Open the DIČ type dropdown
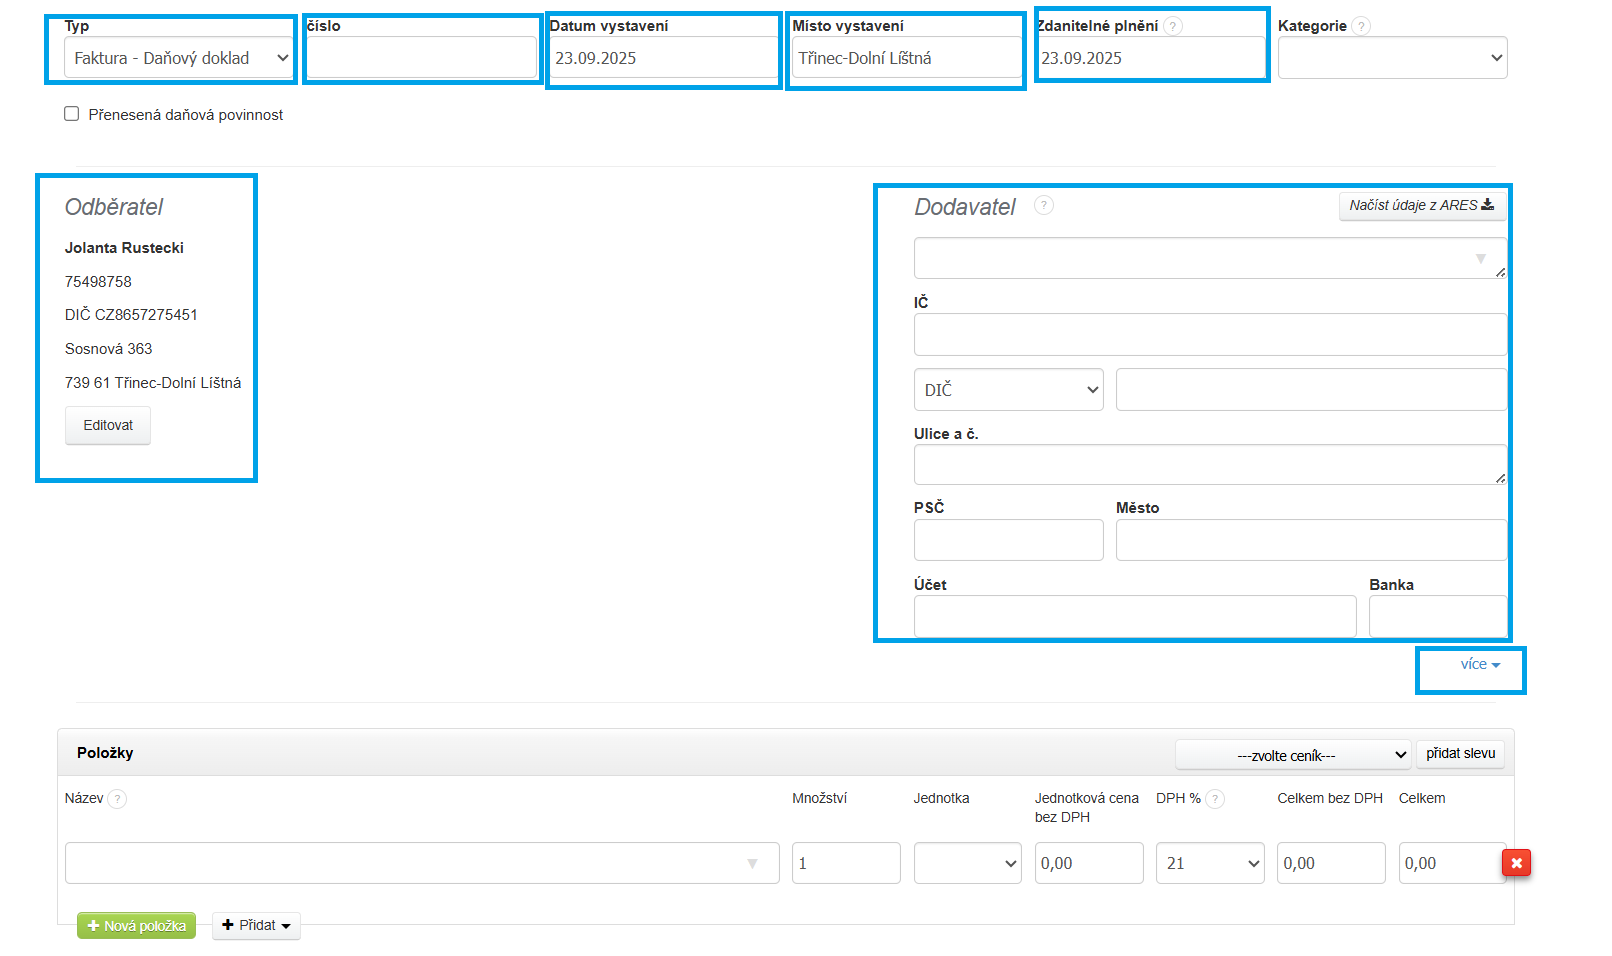Screen dimensions: 1612x956 pyautogui.click(x=1008, y=390)
